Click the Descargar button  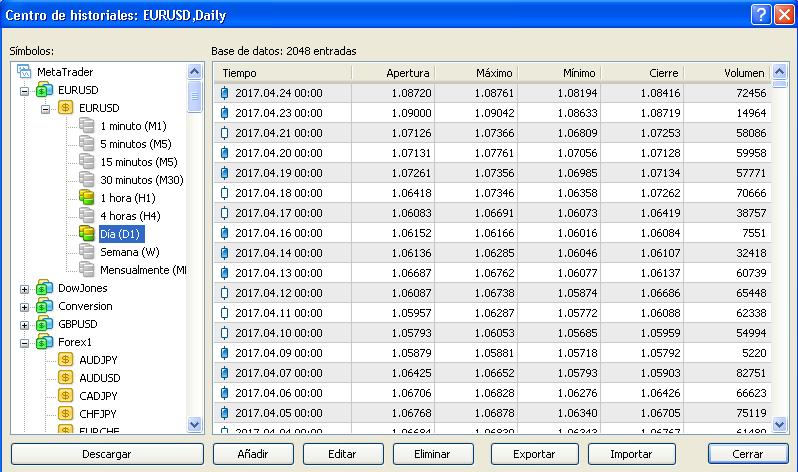point(107,454)
